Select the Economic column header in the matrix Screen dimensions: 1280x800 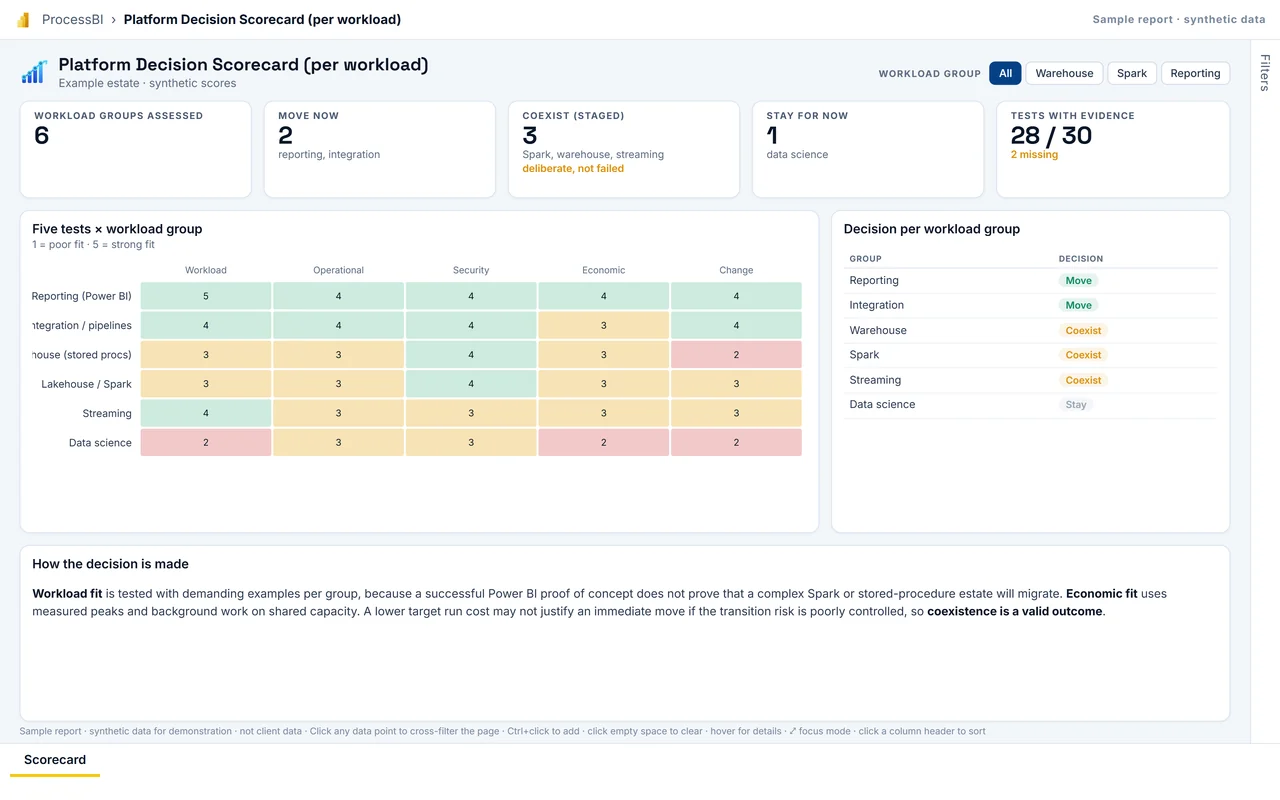click(x=604, y=270)
